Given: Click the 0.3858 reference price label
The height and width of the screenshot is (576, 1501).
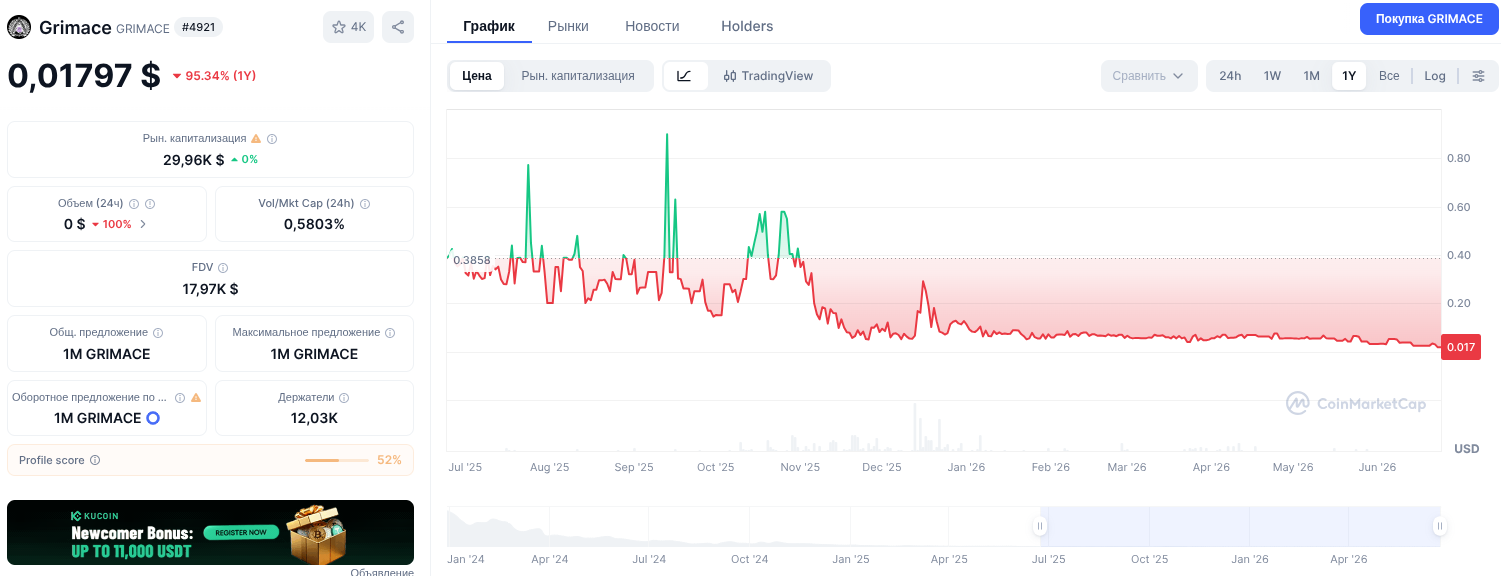Looking at the screenshot, I should (x=472, y=260).
